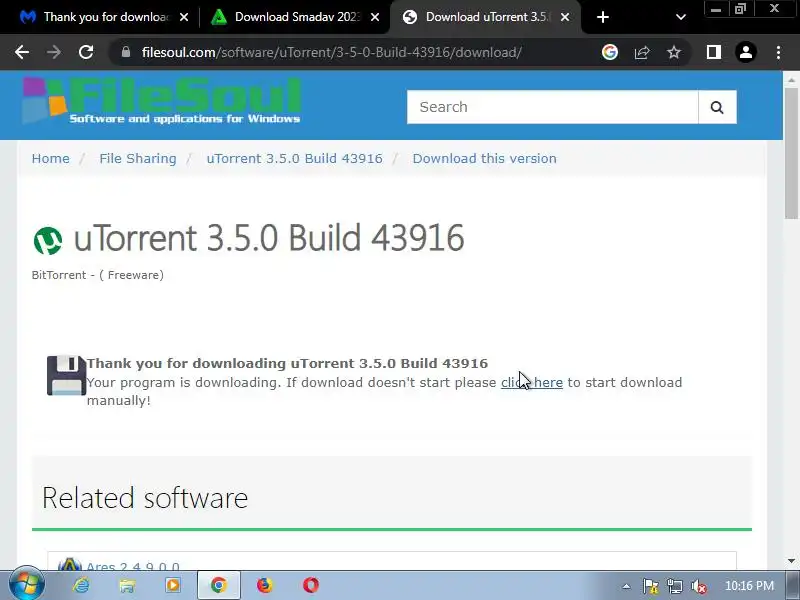Screen dimensions: 800x600
Task: Click the magnifier search button
Action: [x=717, y=107]
